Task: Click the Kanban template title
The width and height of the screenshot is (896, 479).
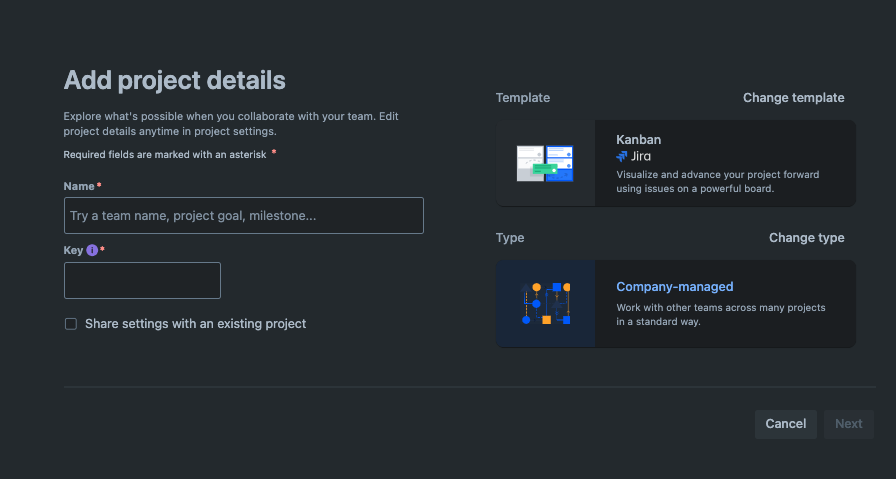Action: pos(638,139)
